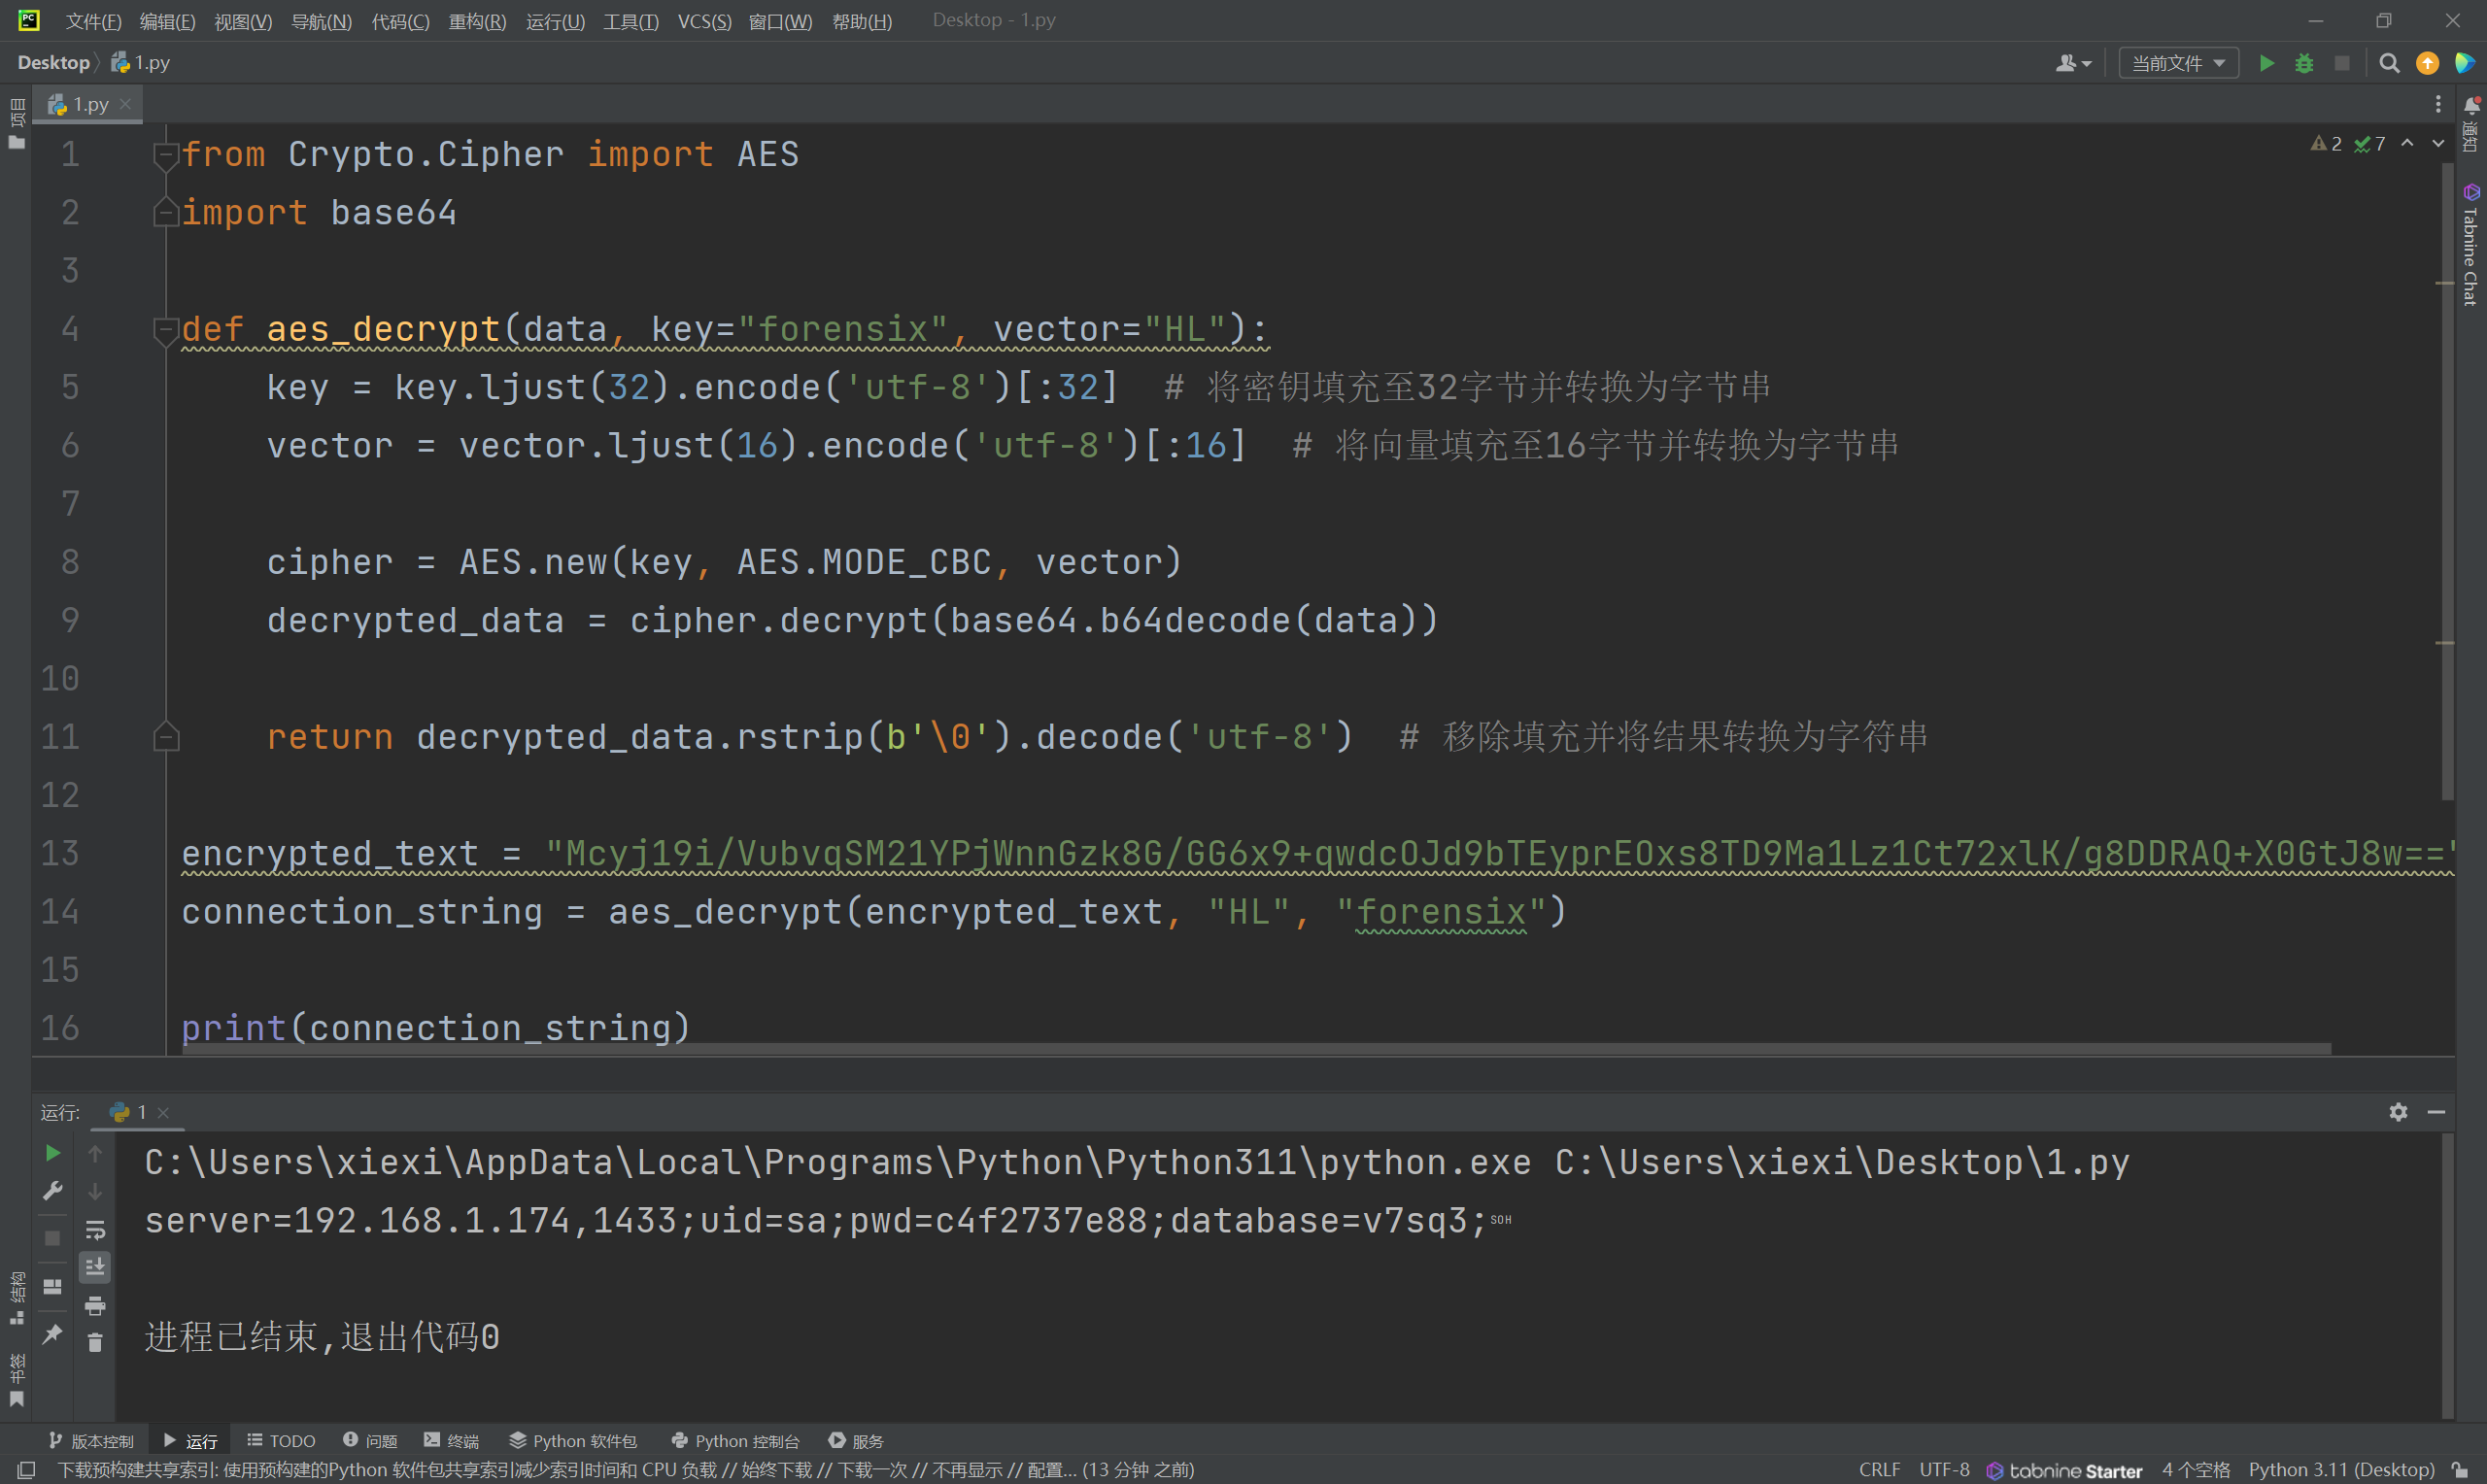2487x1484 pixels.
Task: Rerun script from Run panel play icon
Action: coord(53,1153)
